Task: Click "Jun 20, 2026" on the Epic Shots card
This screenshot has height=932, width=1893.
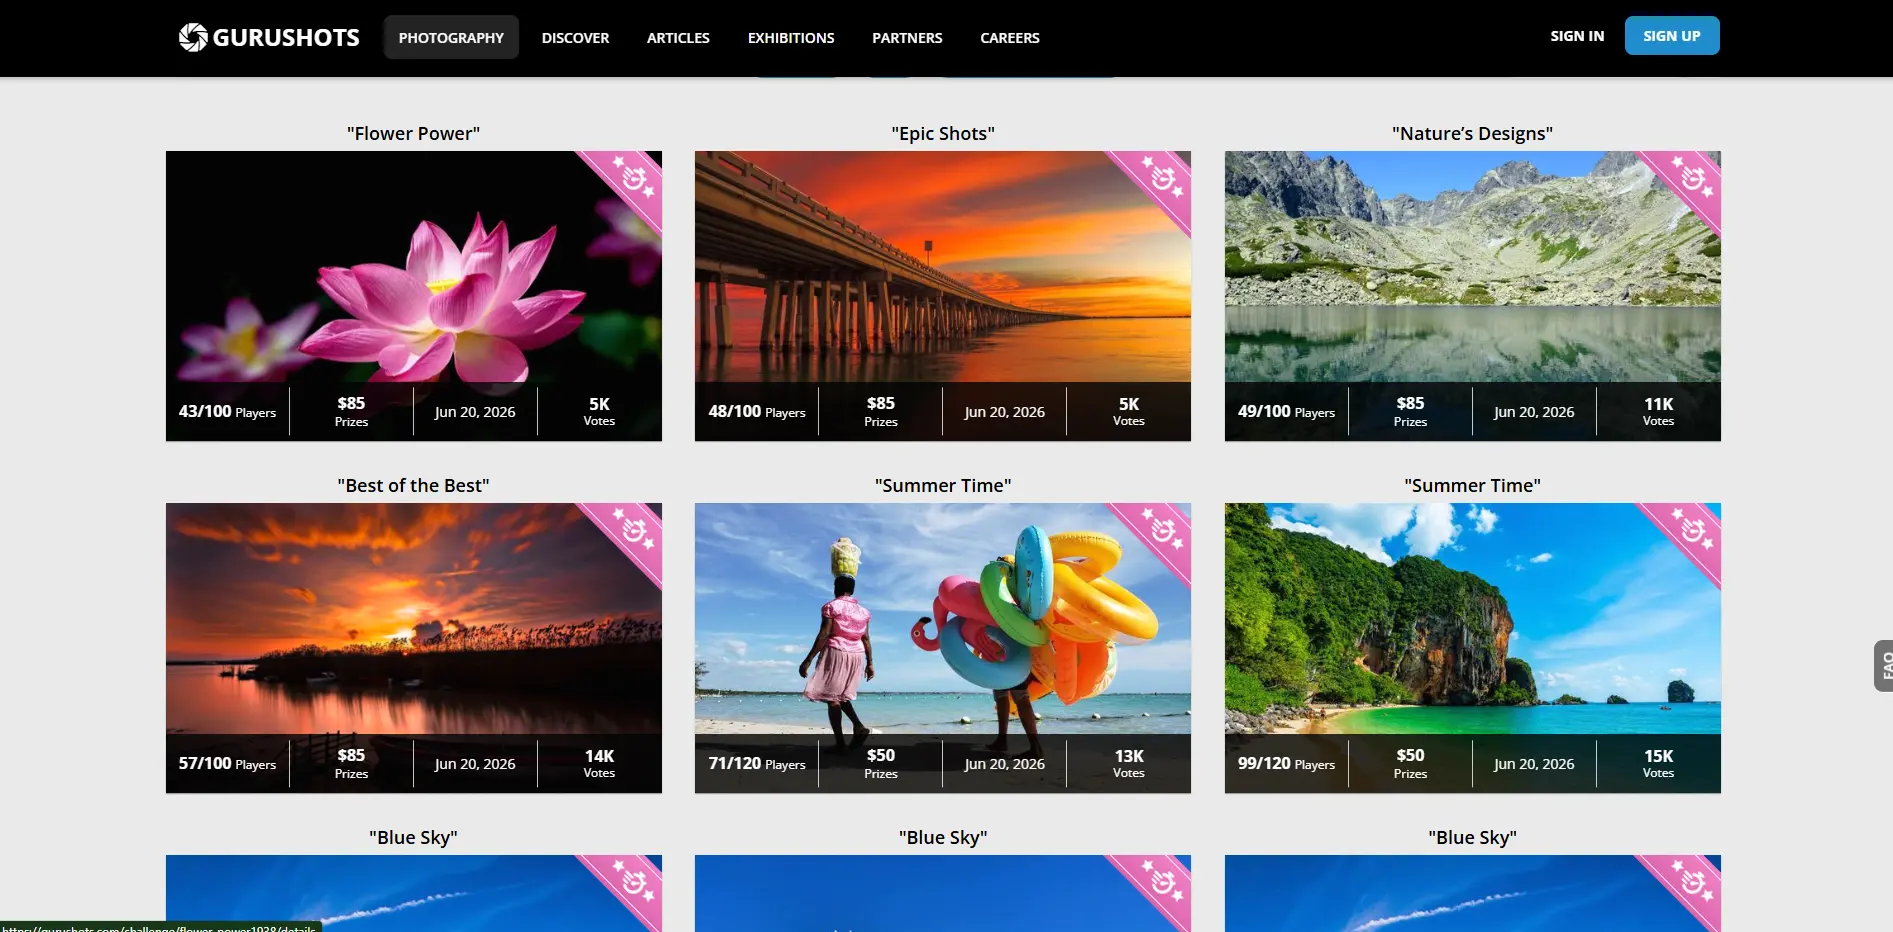Action: 1004,412
